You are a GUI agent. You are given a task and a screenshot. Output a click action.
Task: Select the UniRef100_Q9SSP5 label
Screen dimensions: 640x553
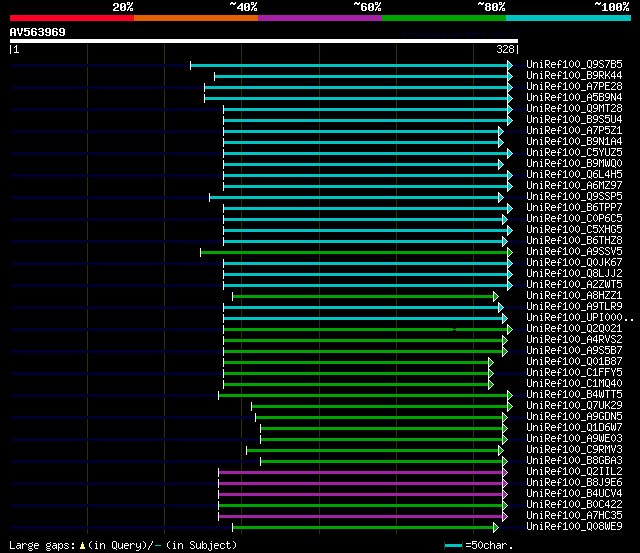[574, 197]
